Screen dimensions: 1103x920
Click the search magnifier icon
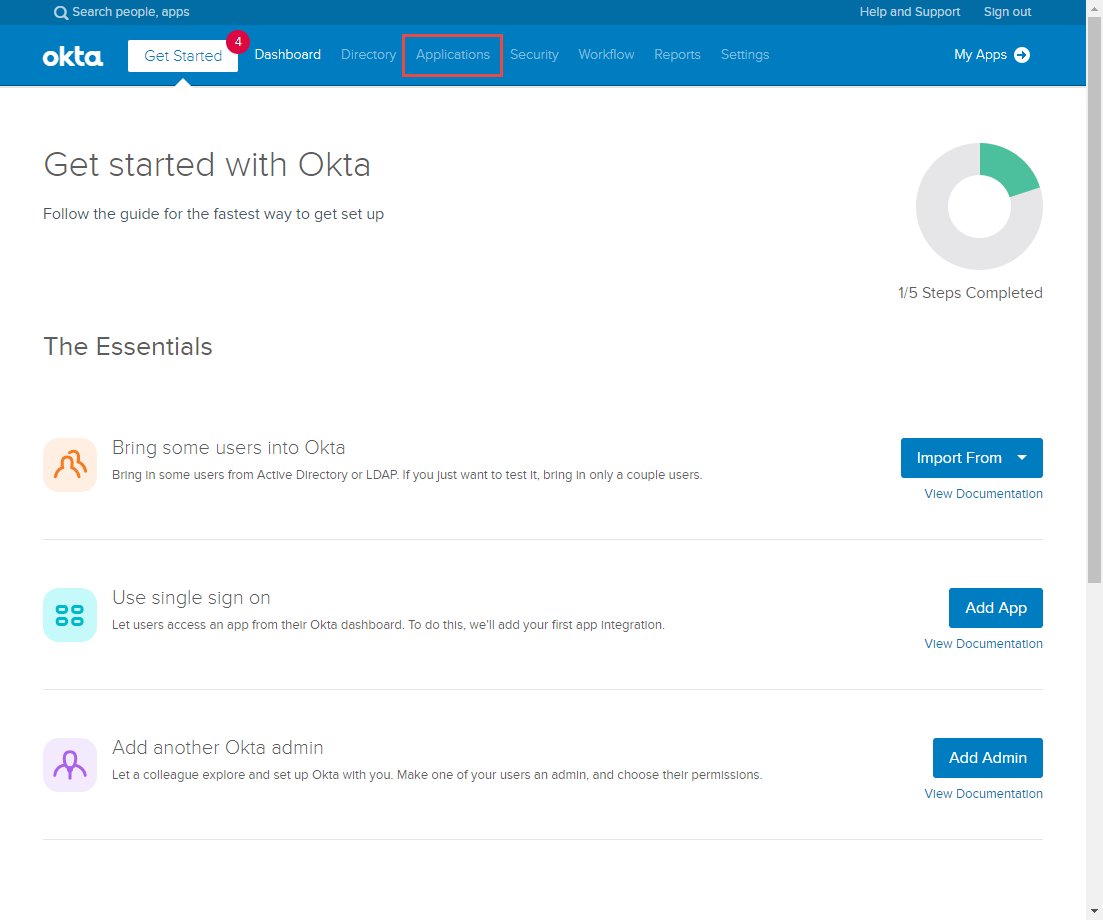(x=61, y=12)
